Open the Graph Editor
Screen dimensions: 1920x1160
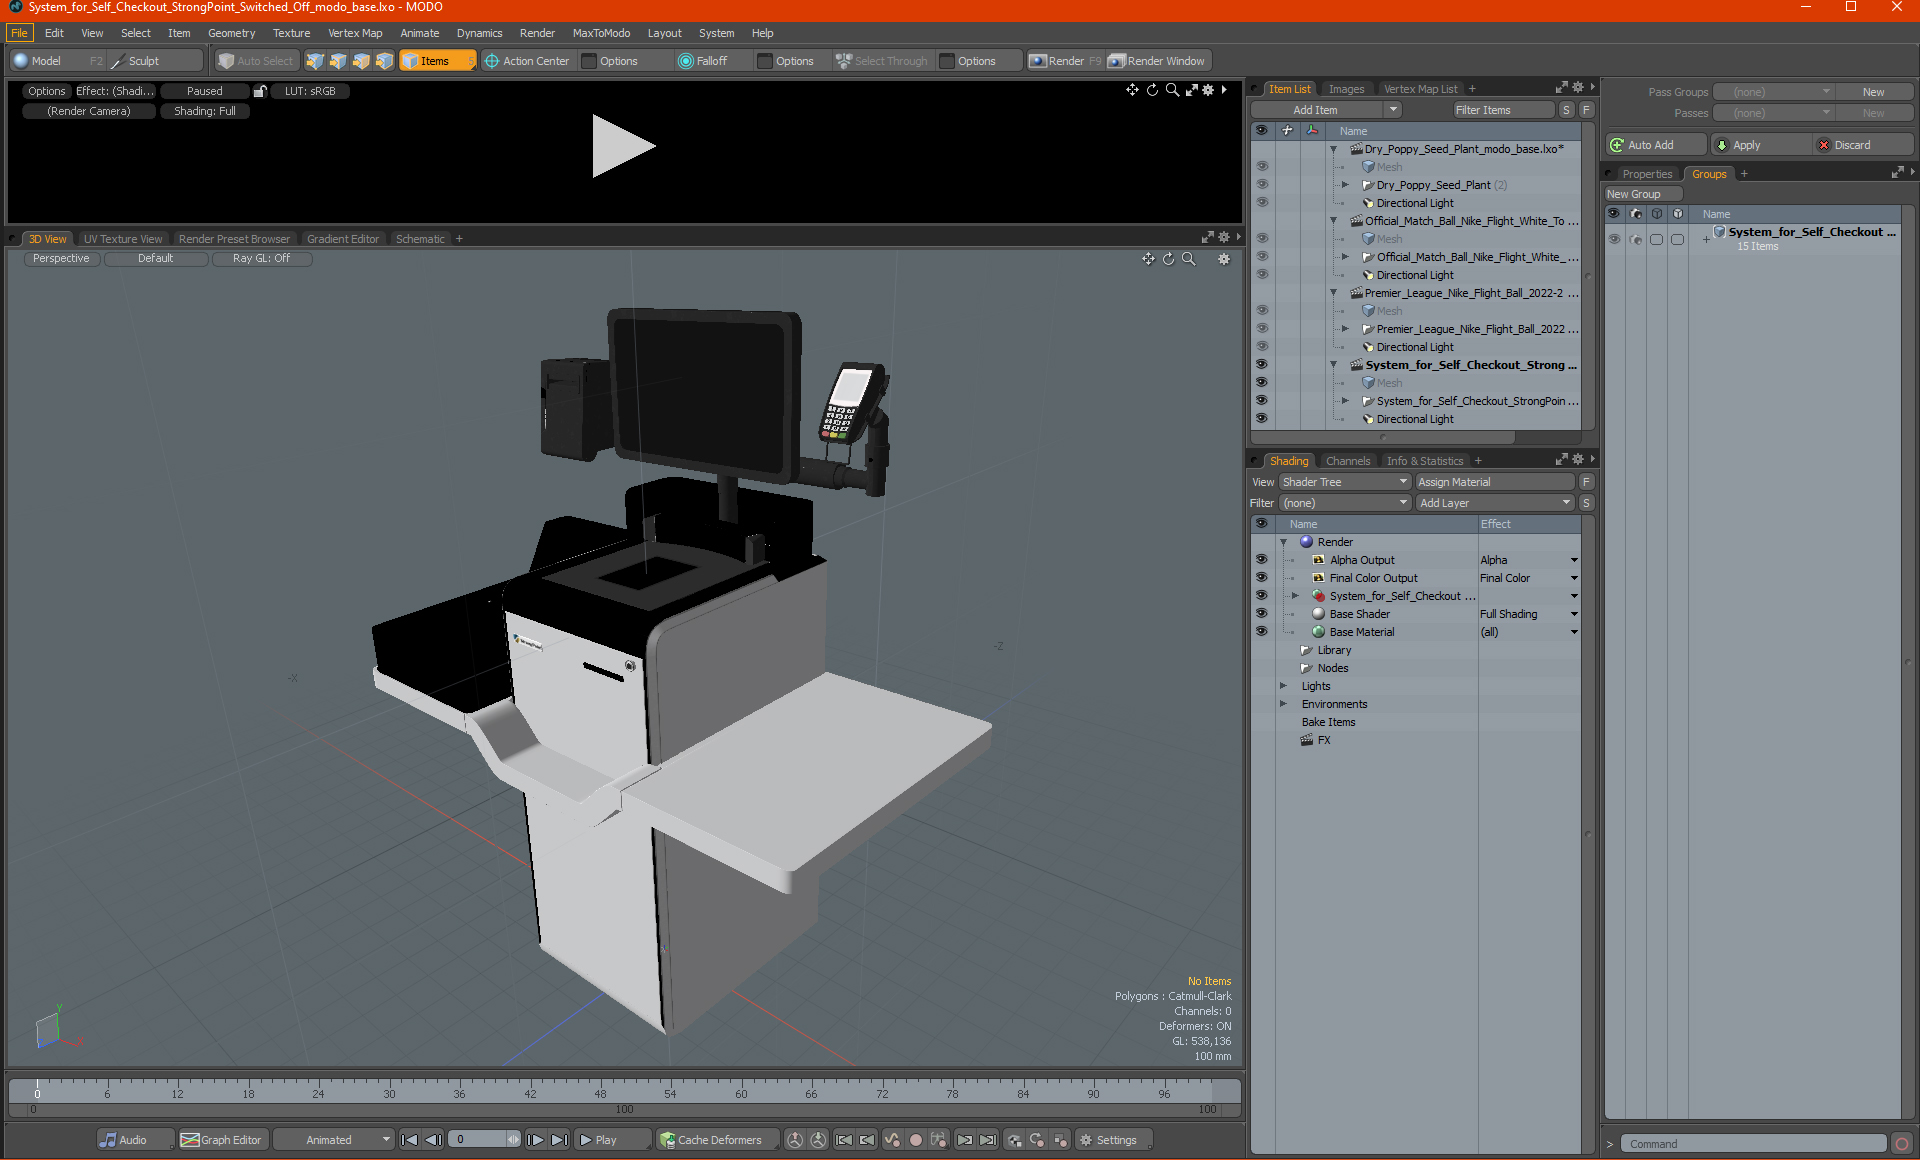point(222,1140)
